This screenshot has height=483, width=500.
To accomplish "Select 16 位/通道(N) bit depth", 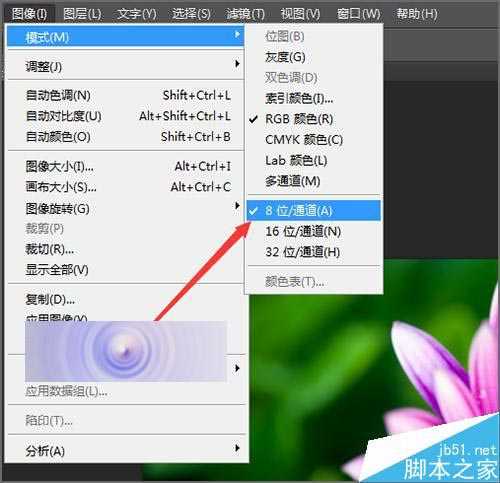I will [x=314, y=231].
